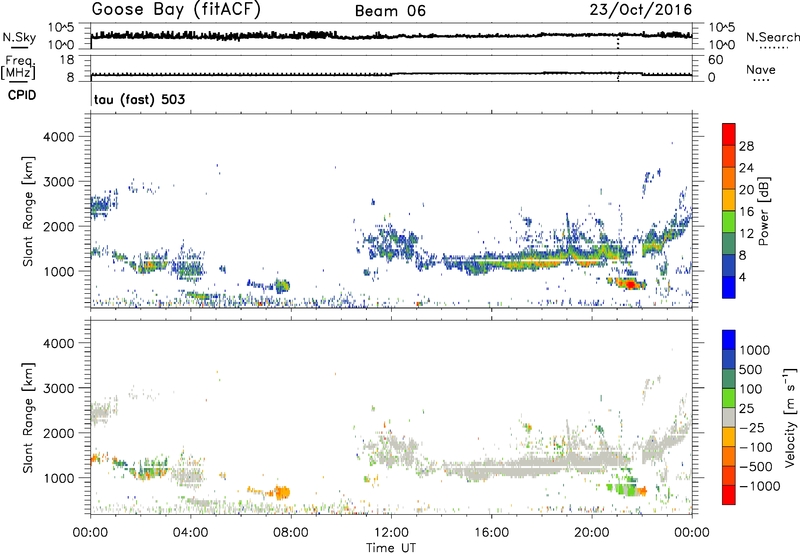
Task: Select the "Beam 06" header label
Action: (x=390, y=11)
